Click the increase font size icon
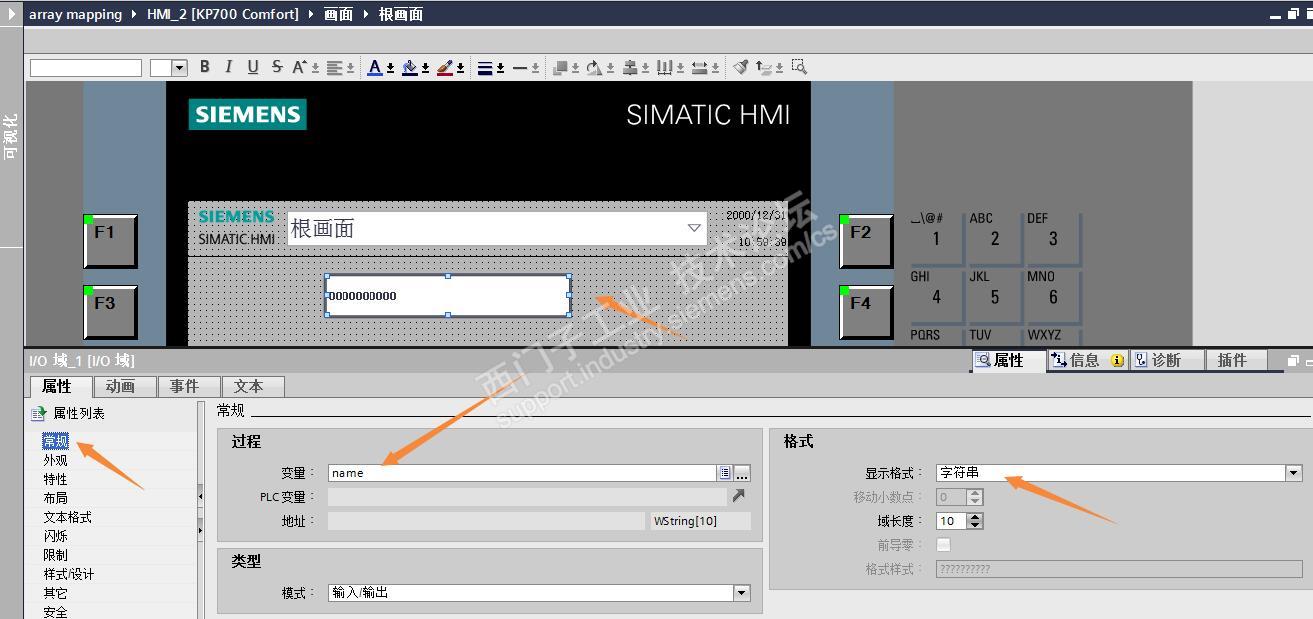This screenshot has height=619, width=1313. (x=300, y=67)
